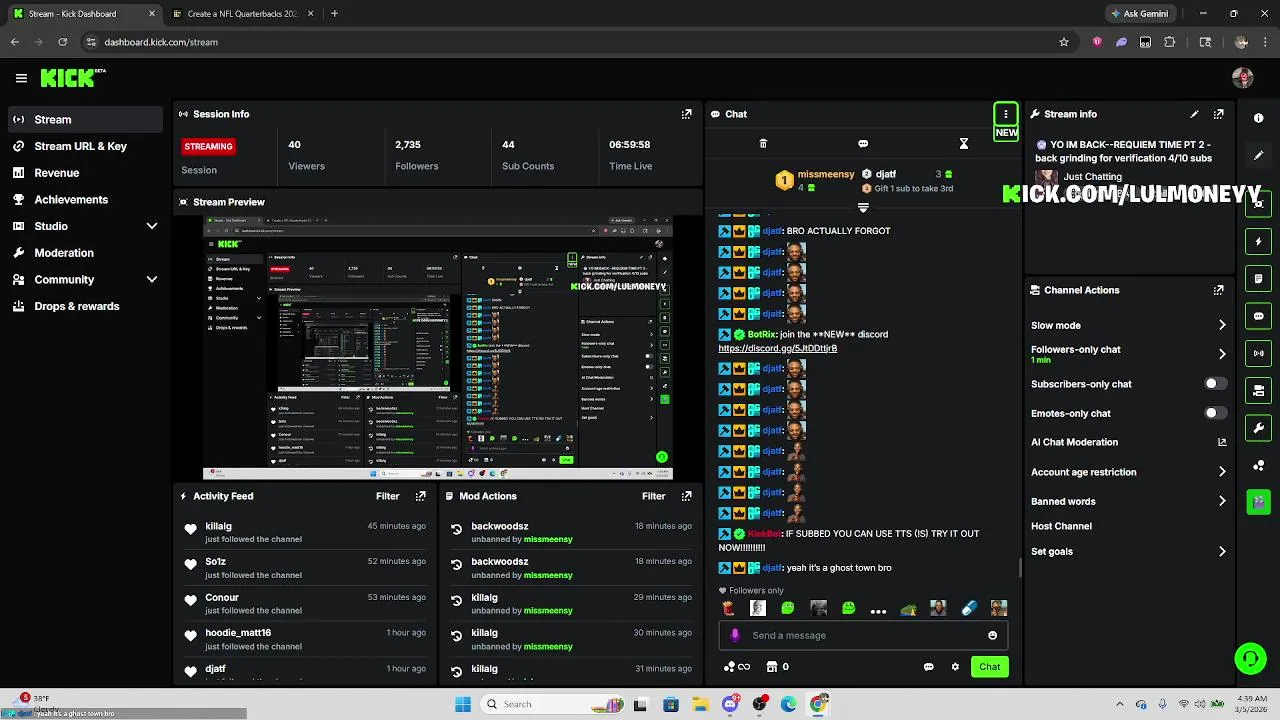1280x720 pixels.
Task: Pop out the Session Info panel
Action: (686, 114)
